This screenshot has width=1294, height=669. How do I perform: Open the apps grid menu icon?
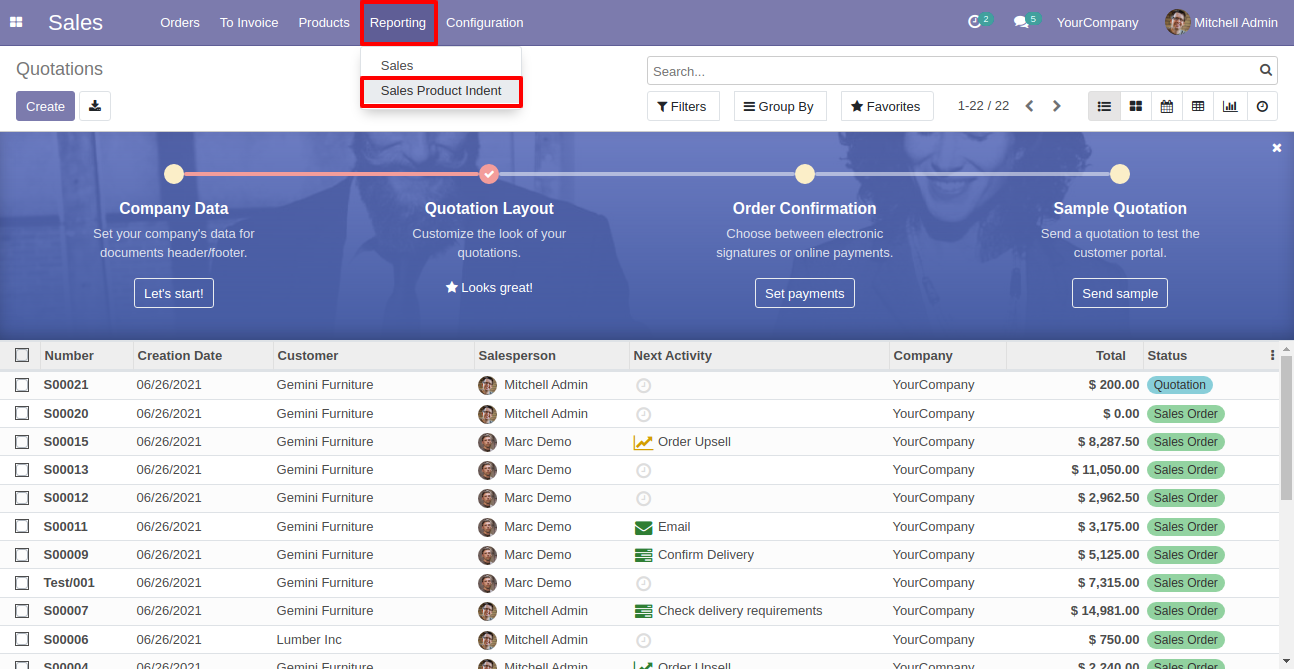(x=16, y=22)
